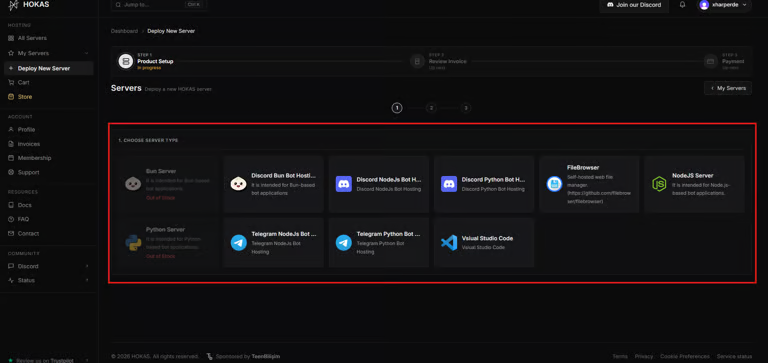768x363 pixels.
Task: Click the Discord Python Bot Discord icon
Action: point(449,184)
